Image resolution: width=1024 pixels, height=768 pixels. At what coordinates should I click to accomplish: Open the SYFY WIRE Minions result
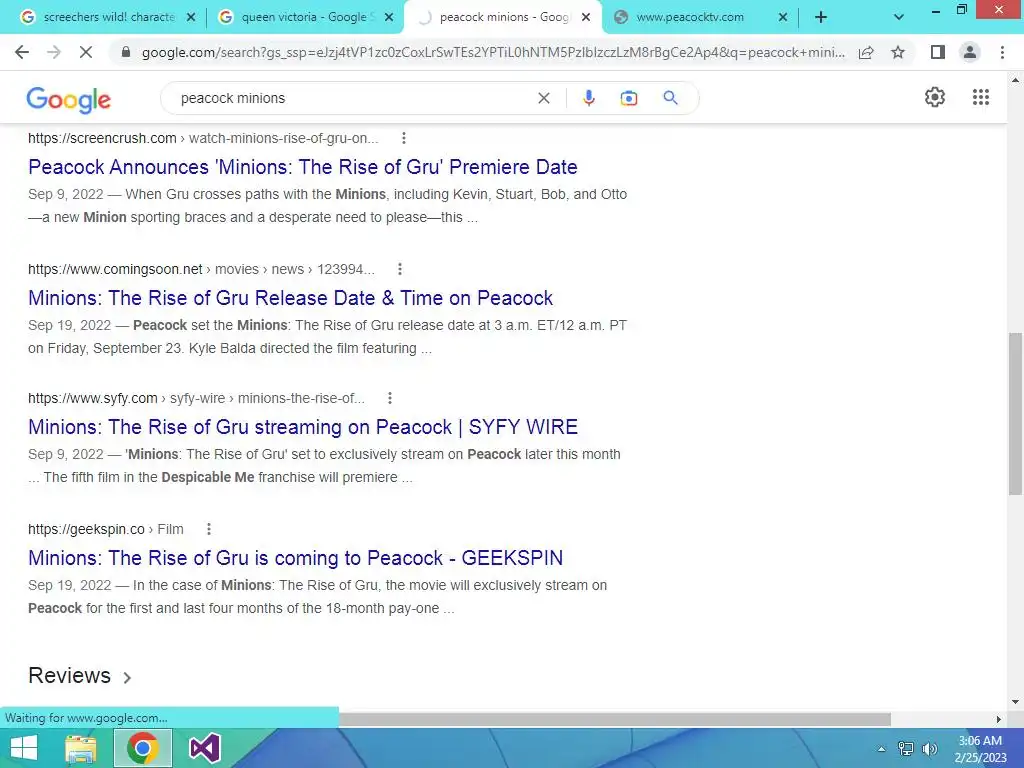coord(302,427)
